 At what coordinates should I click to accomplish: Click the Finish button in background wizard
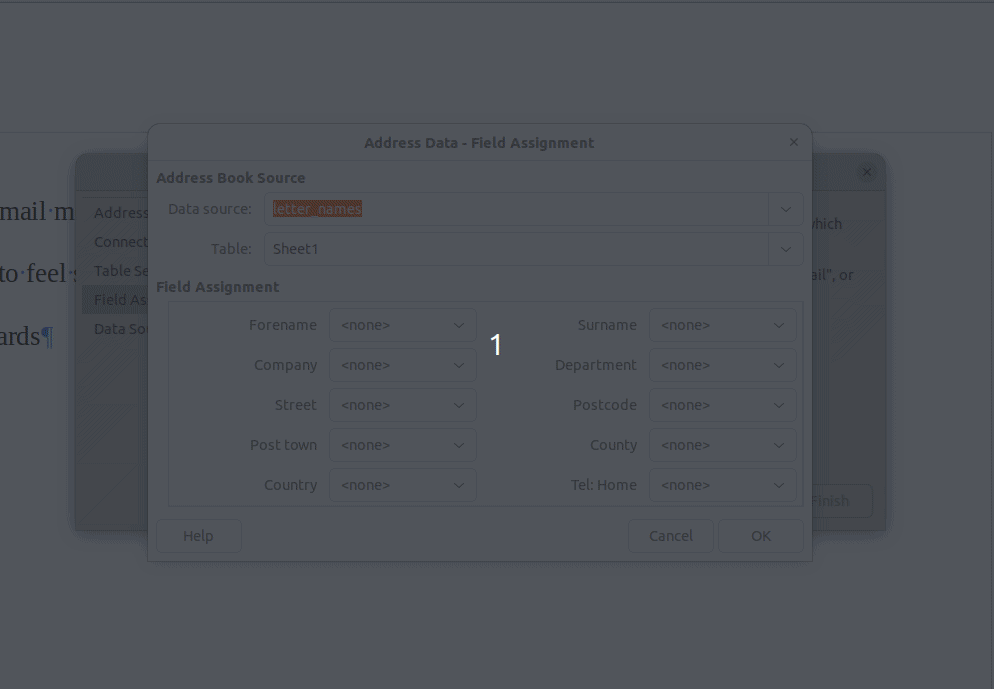[840, 501]
